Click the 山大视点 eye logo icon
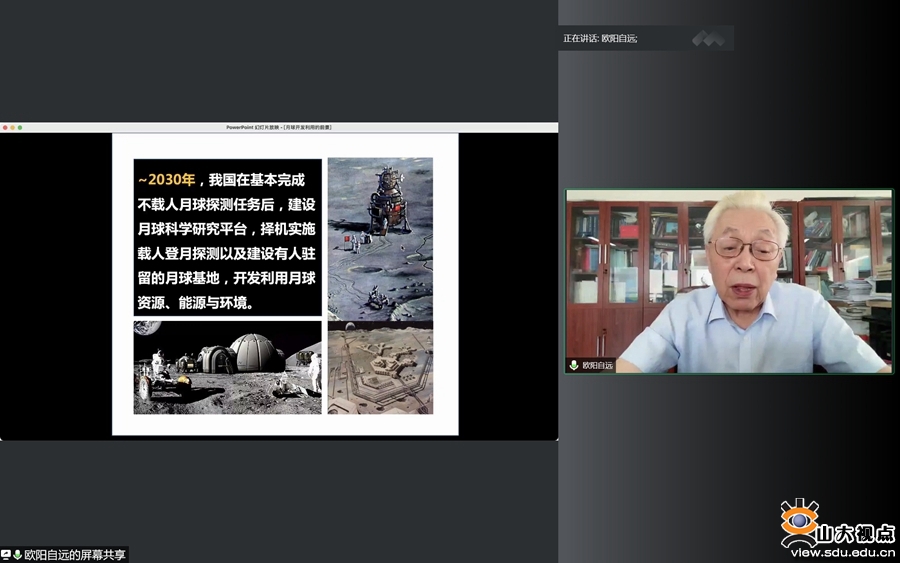 [799, 523]
